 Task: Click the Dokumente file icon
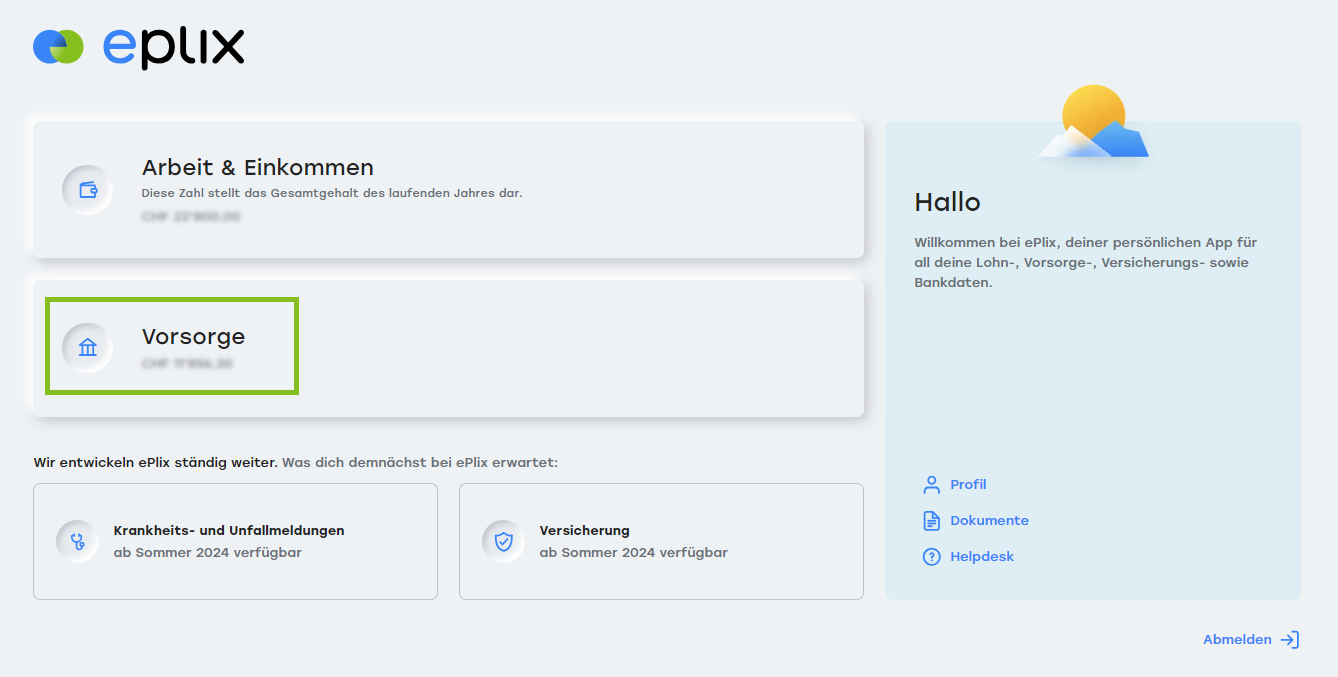point(931,521)
